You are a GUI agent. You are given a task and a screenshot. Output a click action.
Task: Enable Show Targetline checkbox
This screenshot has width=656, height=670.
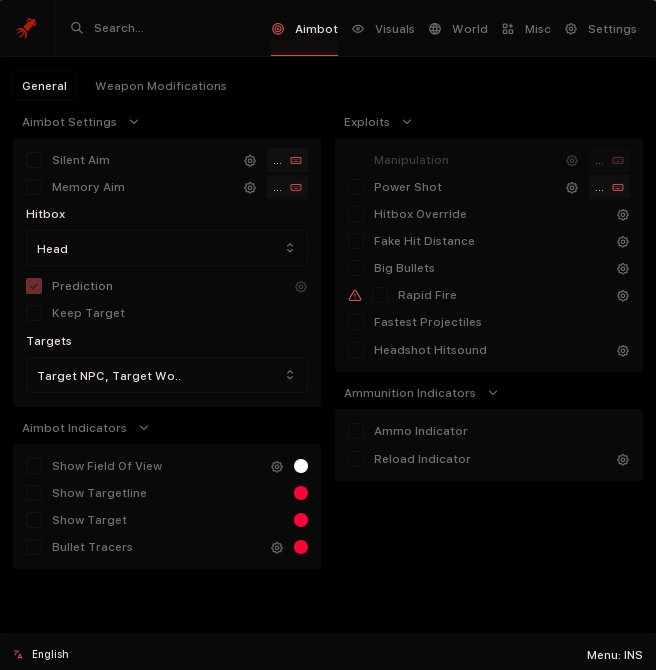34,493
